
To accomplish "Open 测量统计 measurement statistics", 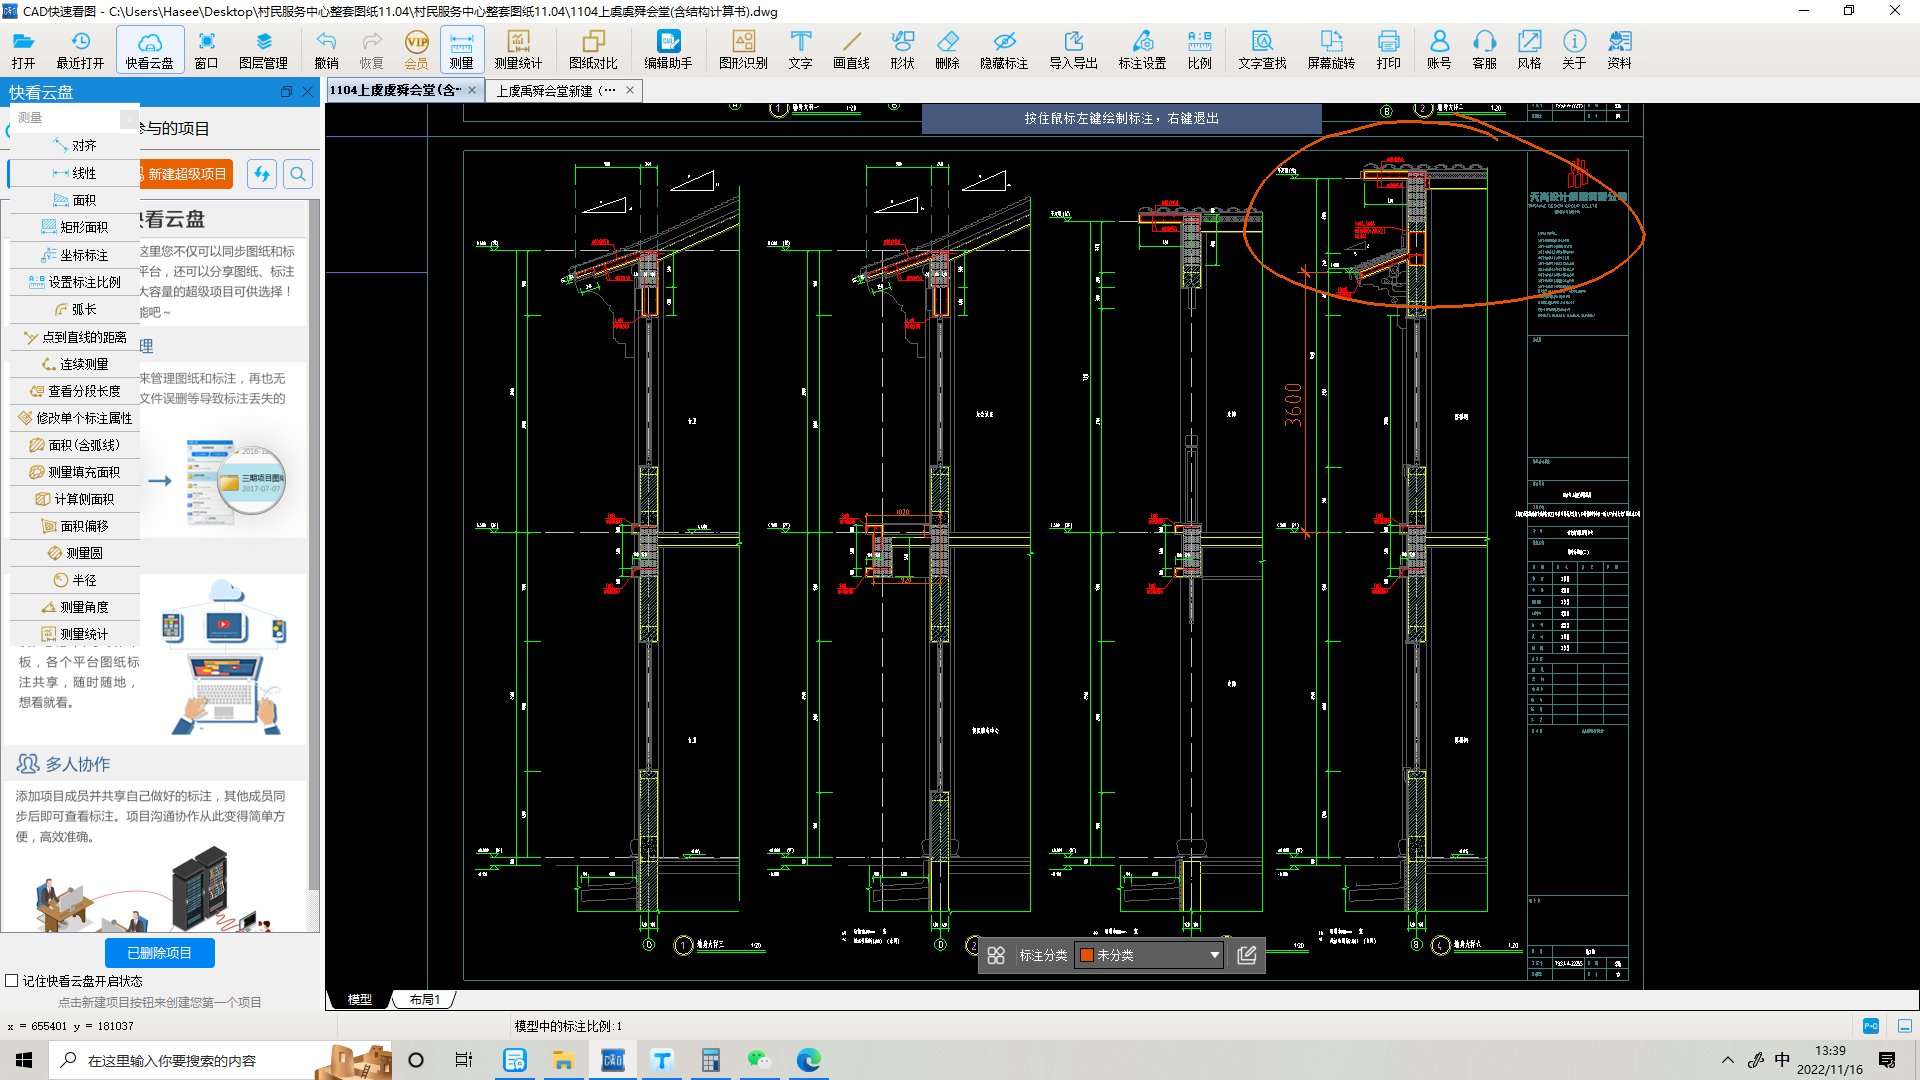I will 518,49.
